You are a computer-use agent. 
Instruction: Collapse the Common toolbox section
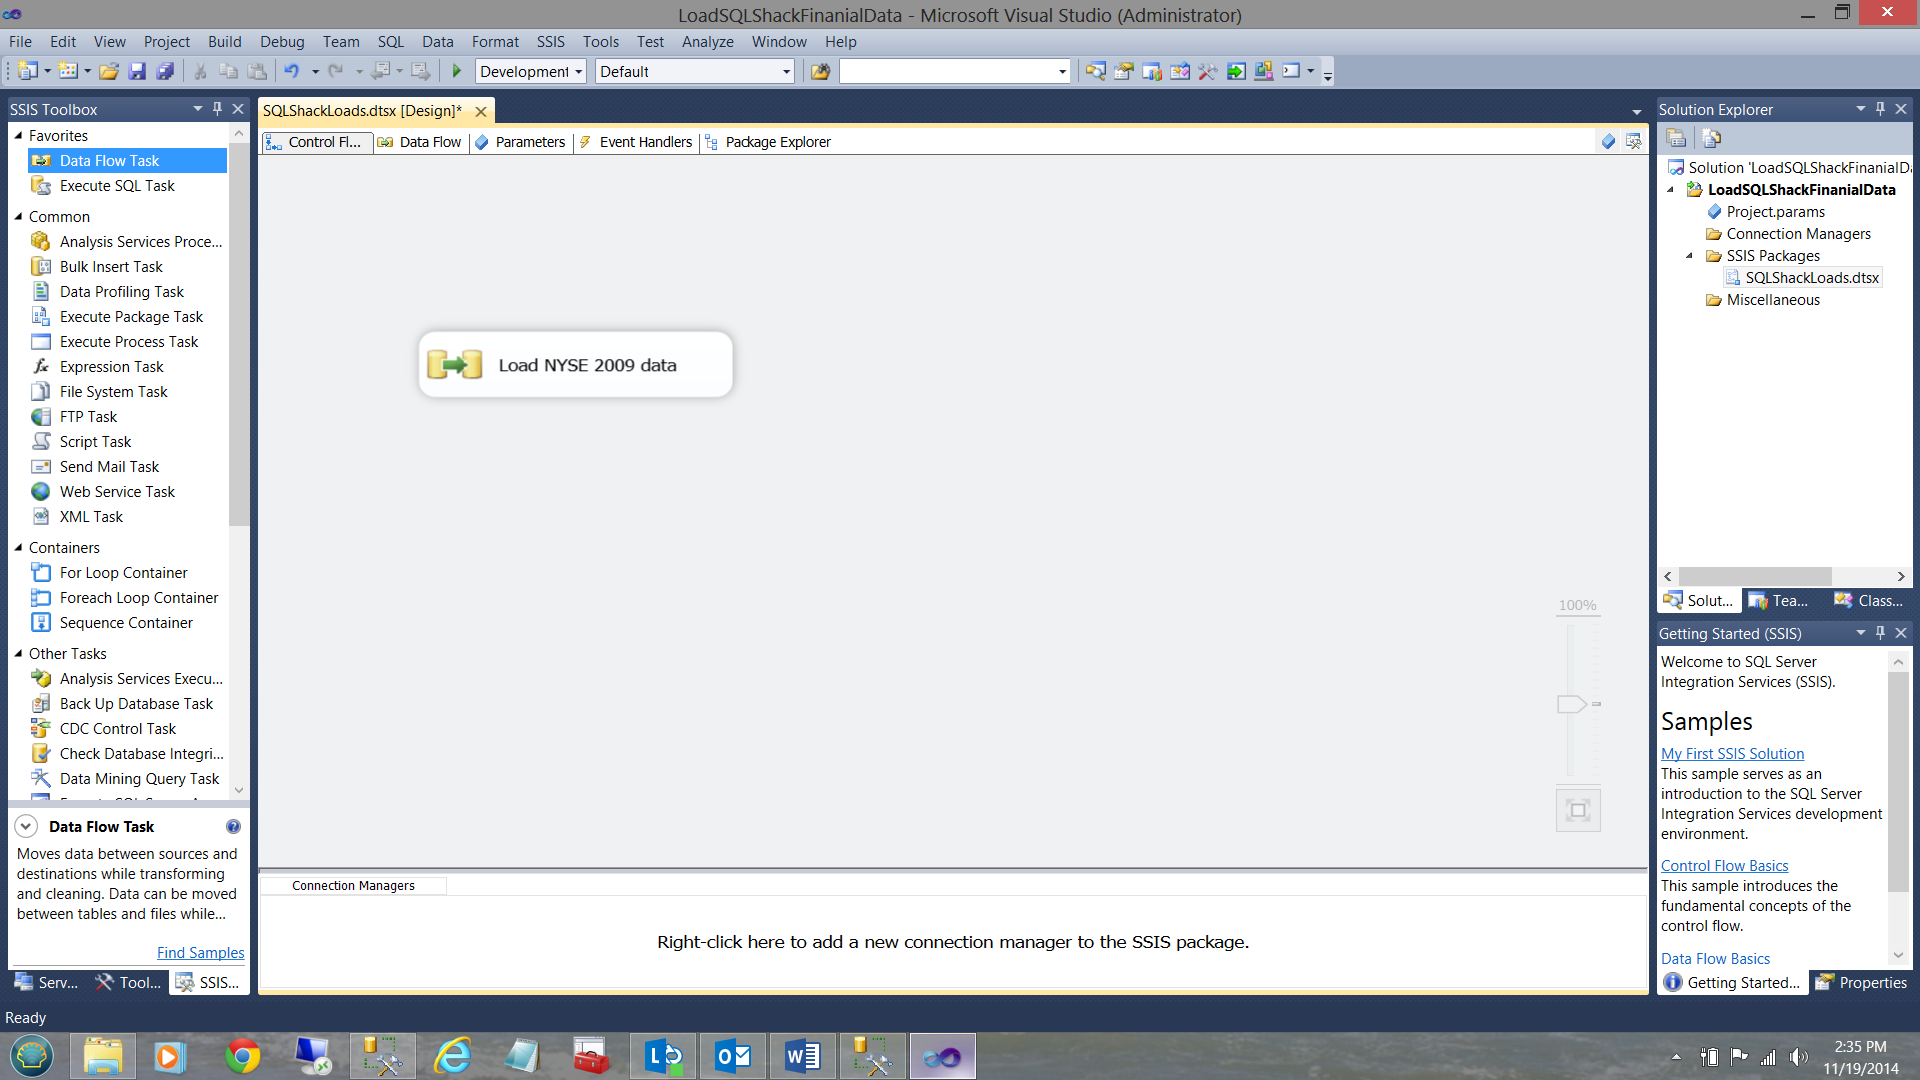click(18, 216)
